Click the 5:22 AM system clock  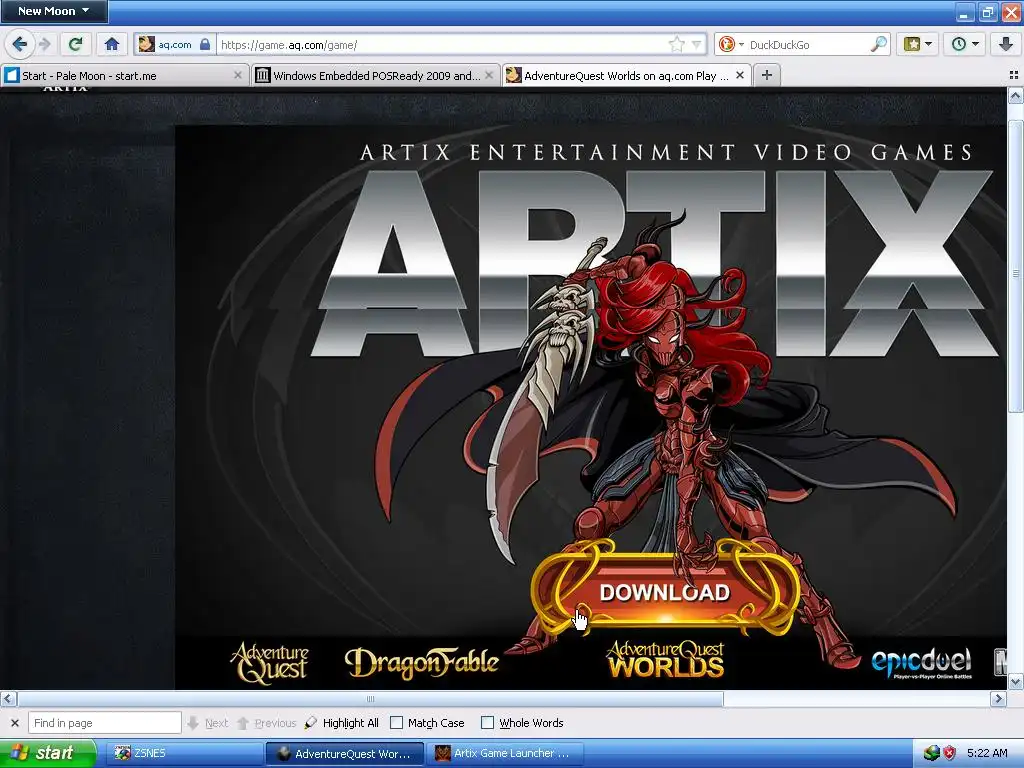[987, 753]
